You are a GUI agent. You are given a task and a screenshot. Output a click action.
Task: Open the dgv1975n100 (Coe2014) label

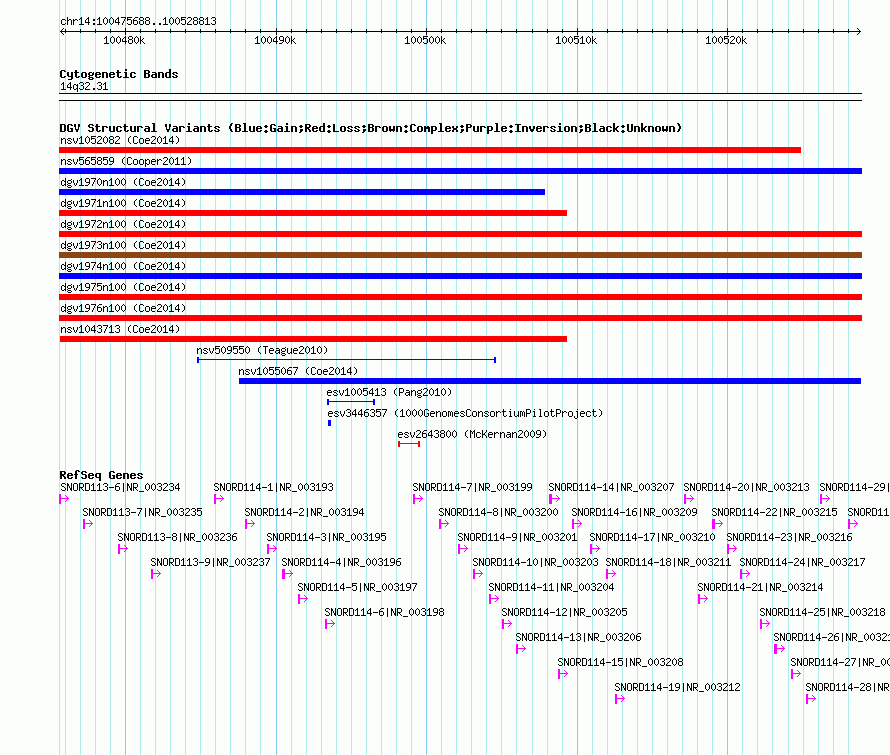coord(123,287)
